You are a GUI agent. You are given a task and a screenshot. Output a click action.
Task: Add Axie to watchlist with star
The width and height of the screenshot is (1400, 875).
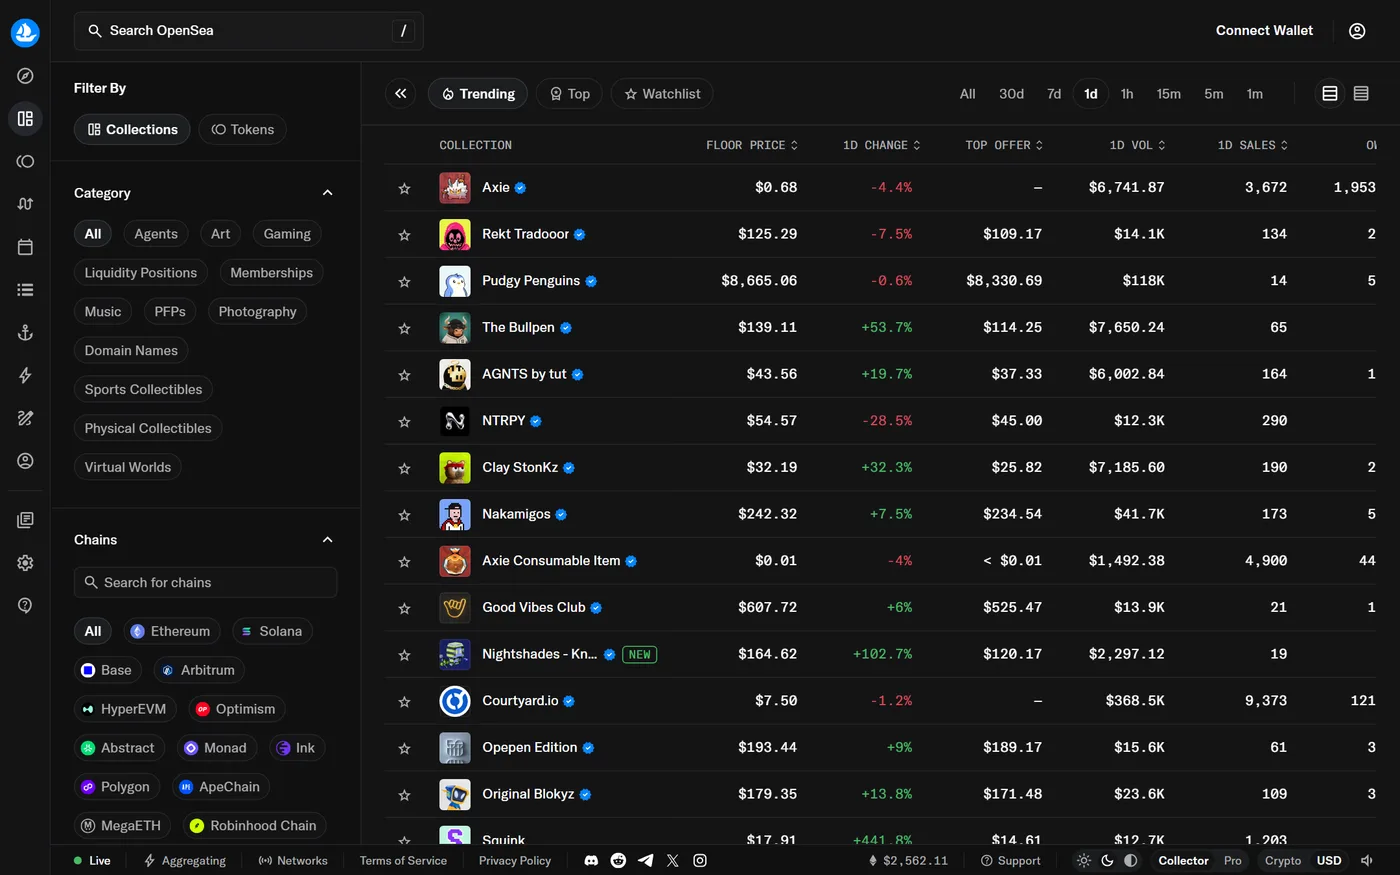404,188
